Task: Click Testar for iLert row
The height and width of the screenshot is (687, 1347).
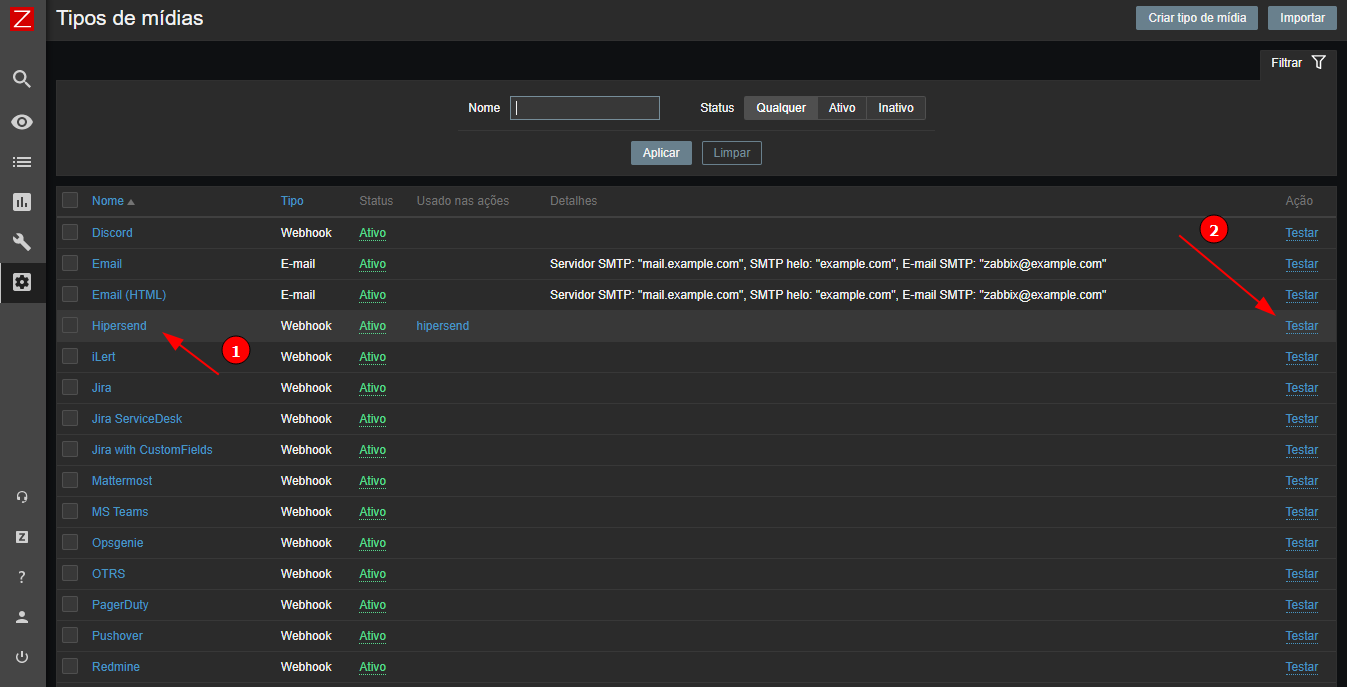Action: click(1302, 357)
